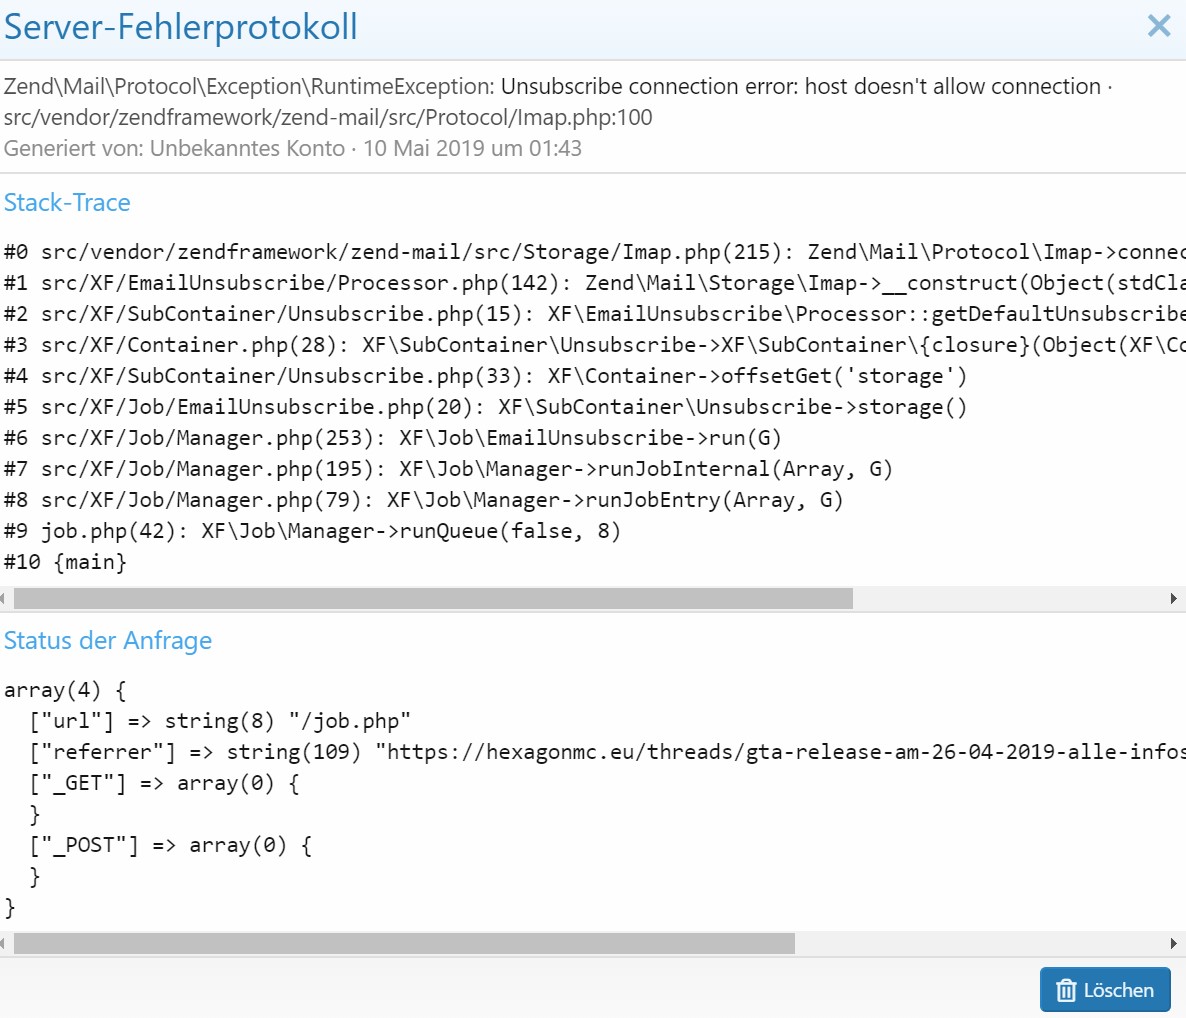Click the Stack-Trace scrollbar right arrow
Image resolution: width=1186 pixels, height=1018 pixels.
pos(1174,599)
